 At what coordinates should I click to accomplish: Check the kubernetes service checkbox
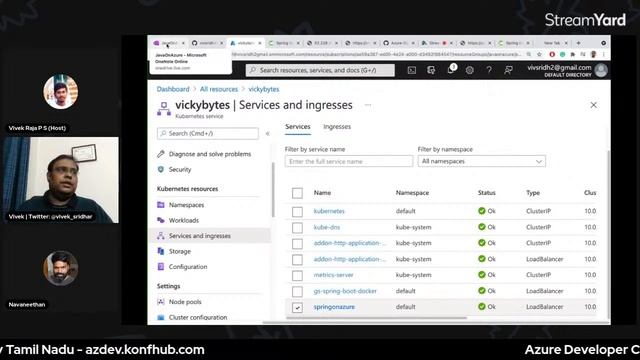(x=297, y=211)
